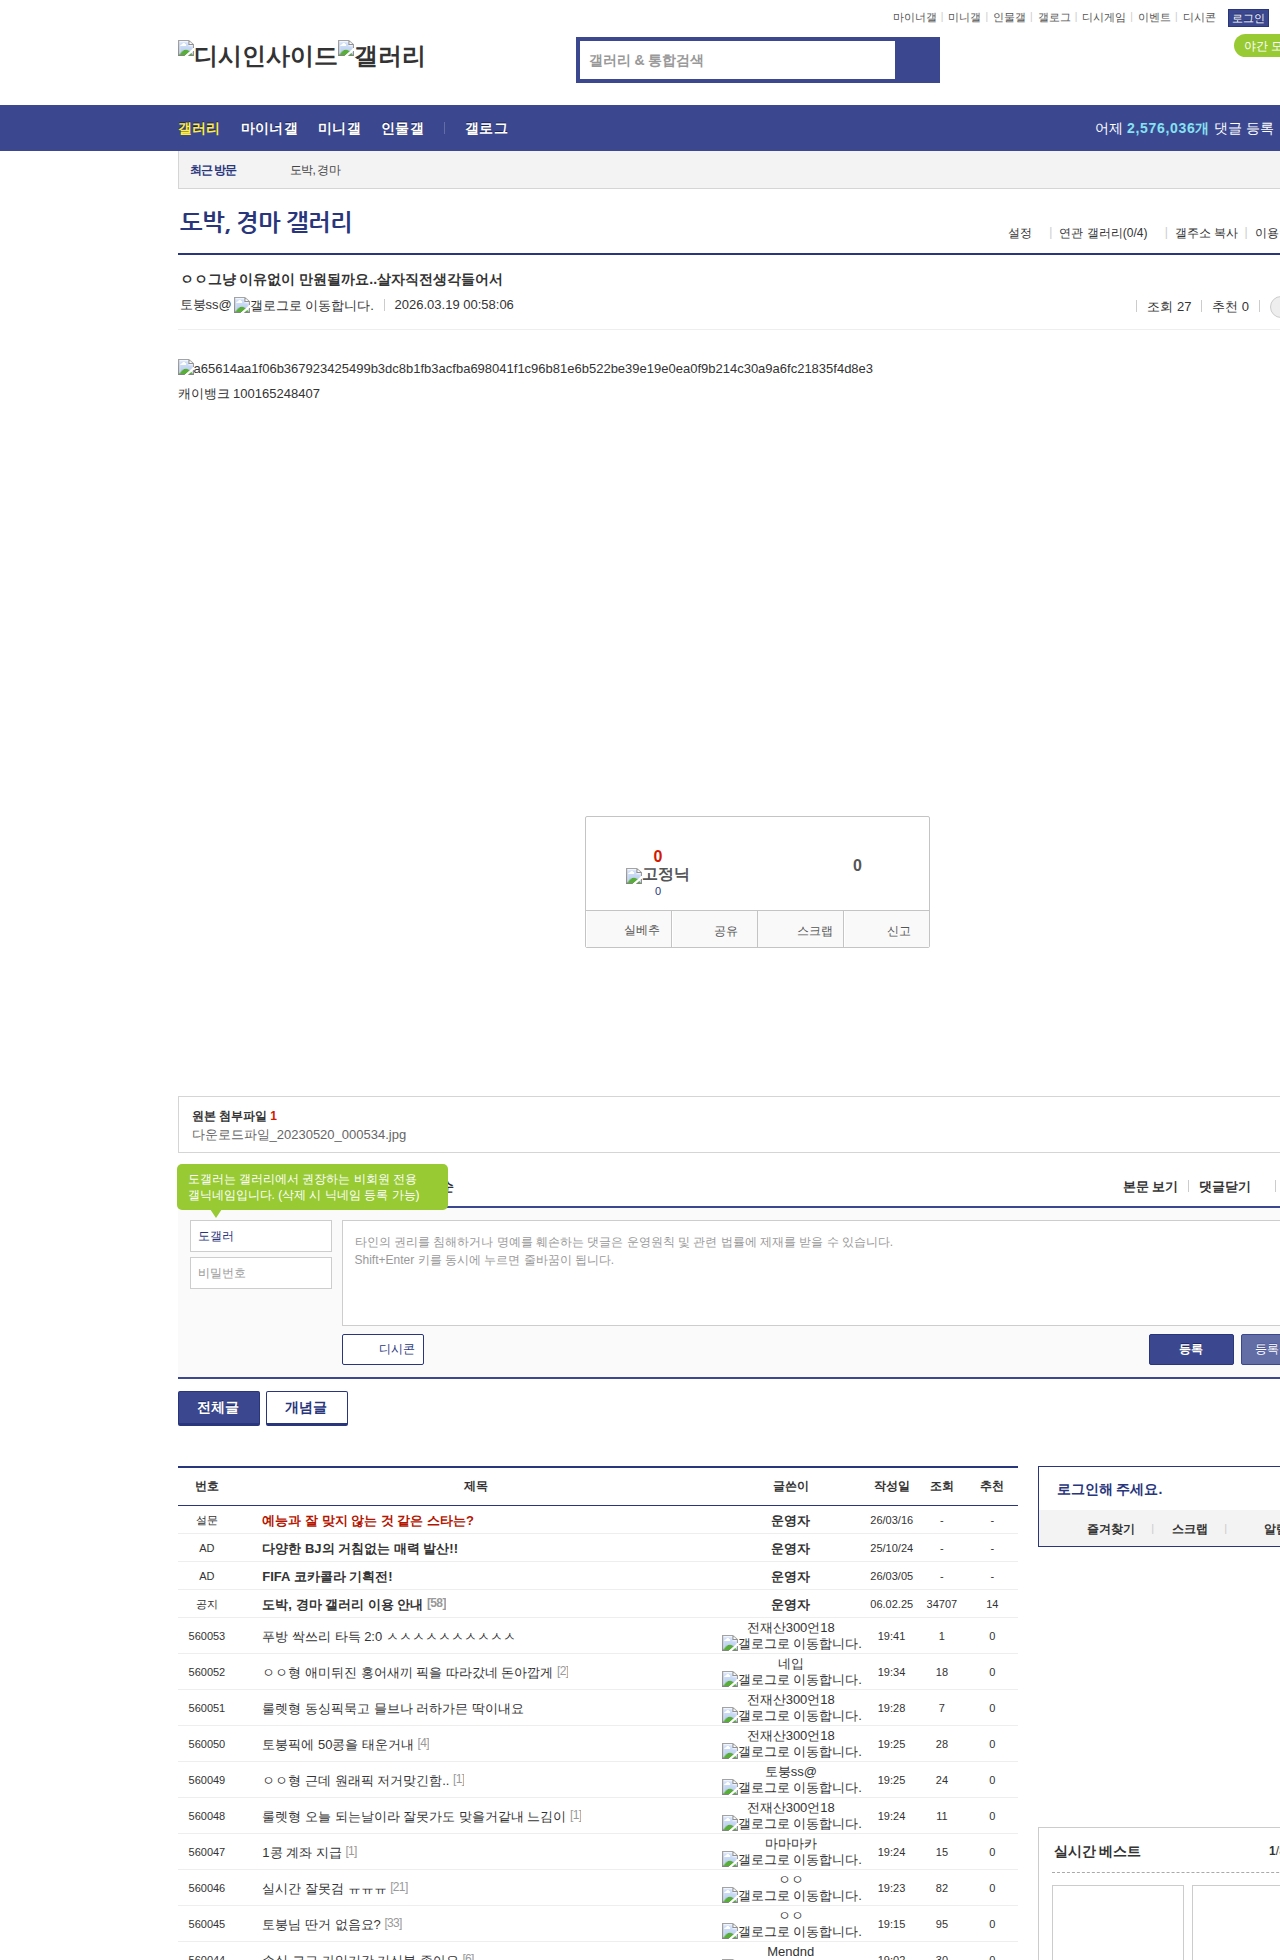
Task: Click the 로그인해 주세요. prompt
Action: click(x=1110, y=1489)
